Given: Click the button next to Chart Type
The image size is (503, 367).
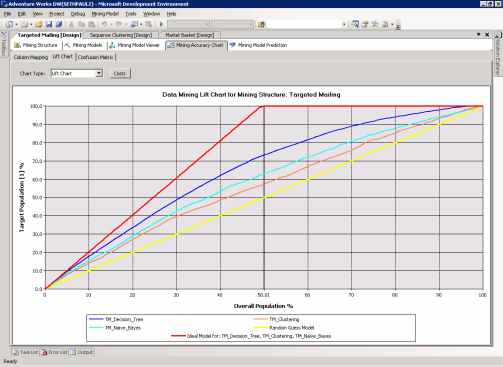Looking at the screenshot, I should click(x=120, y=73).
